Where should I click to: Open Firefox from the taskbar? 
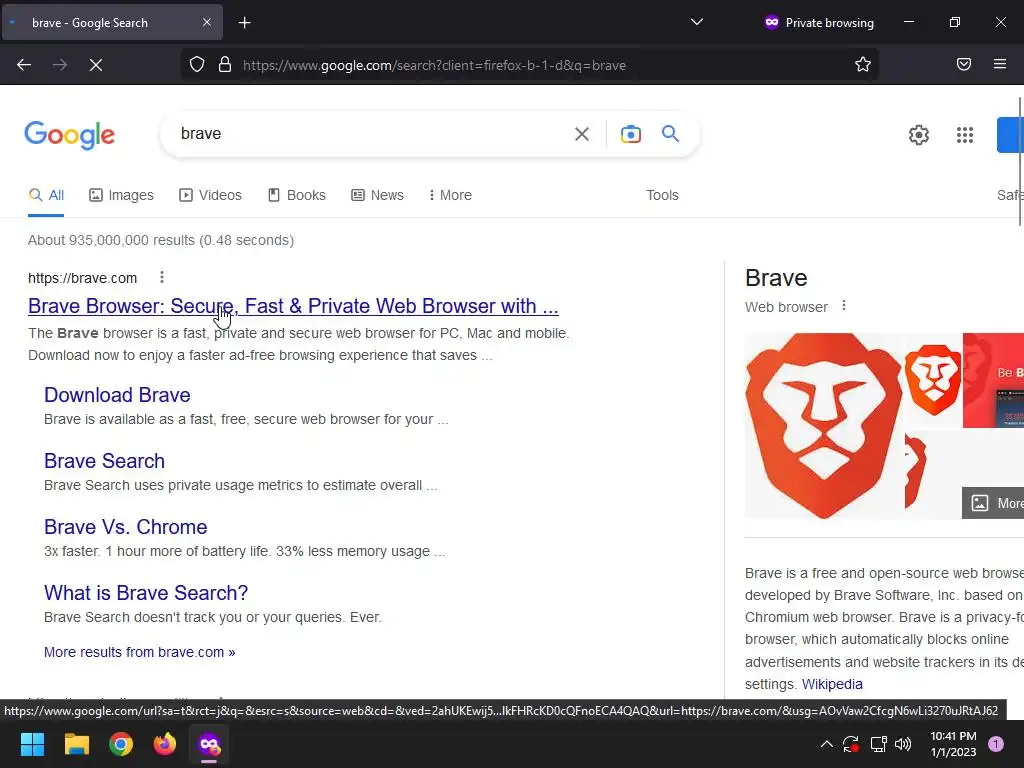click(165, 744)
